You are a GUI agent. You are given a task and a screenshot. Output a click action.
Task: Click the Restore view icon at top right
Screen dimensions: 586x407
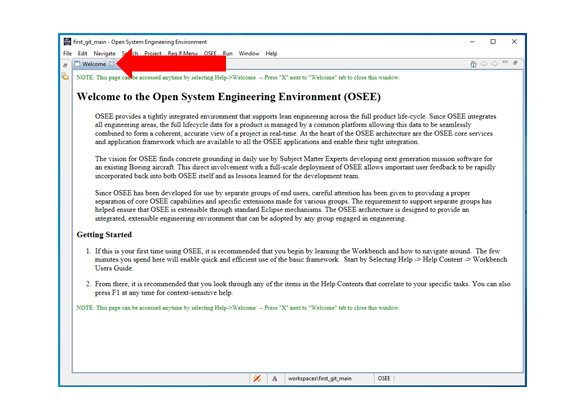point(515,63)
